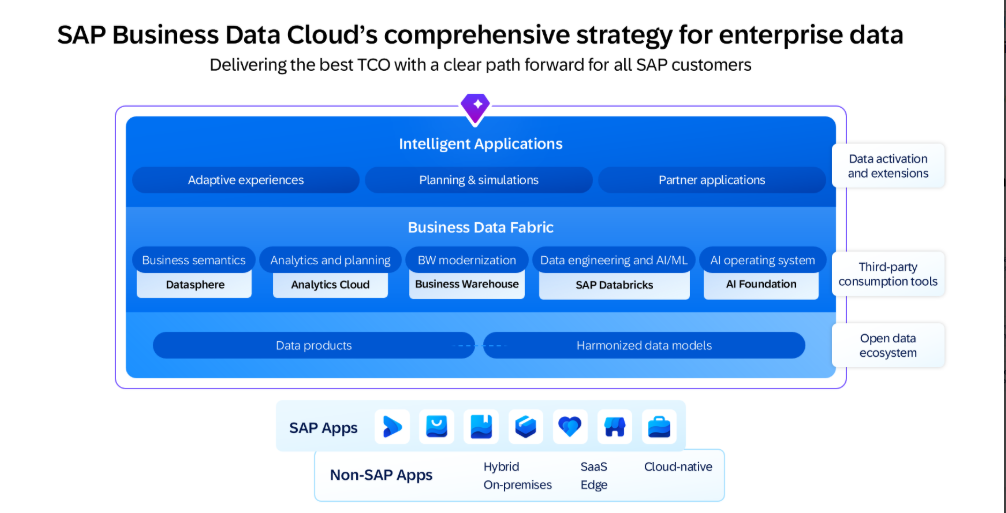Click the purple gem sparkle icon
Viewport: 1006px width, 513px height.
click(x=475, y=109)
